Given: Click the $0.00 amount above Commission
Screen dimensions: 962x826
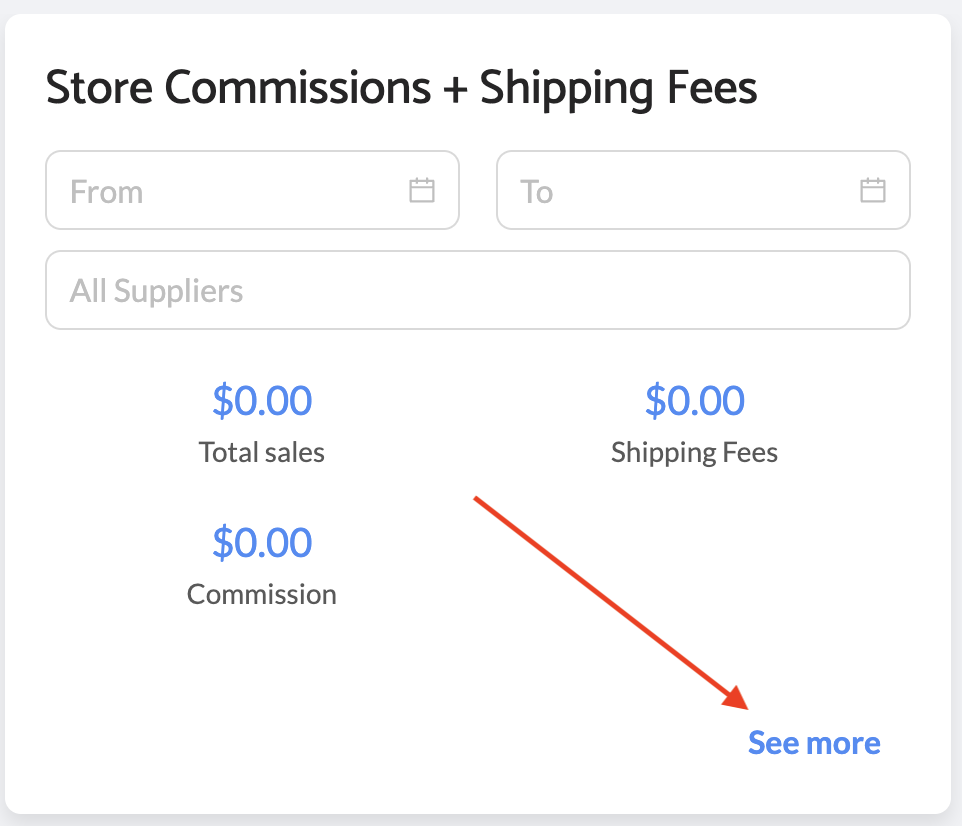Looking at the screenshot, I should click(262, 542).
